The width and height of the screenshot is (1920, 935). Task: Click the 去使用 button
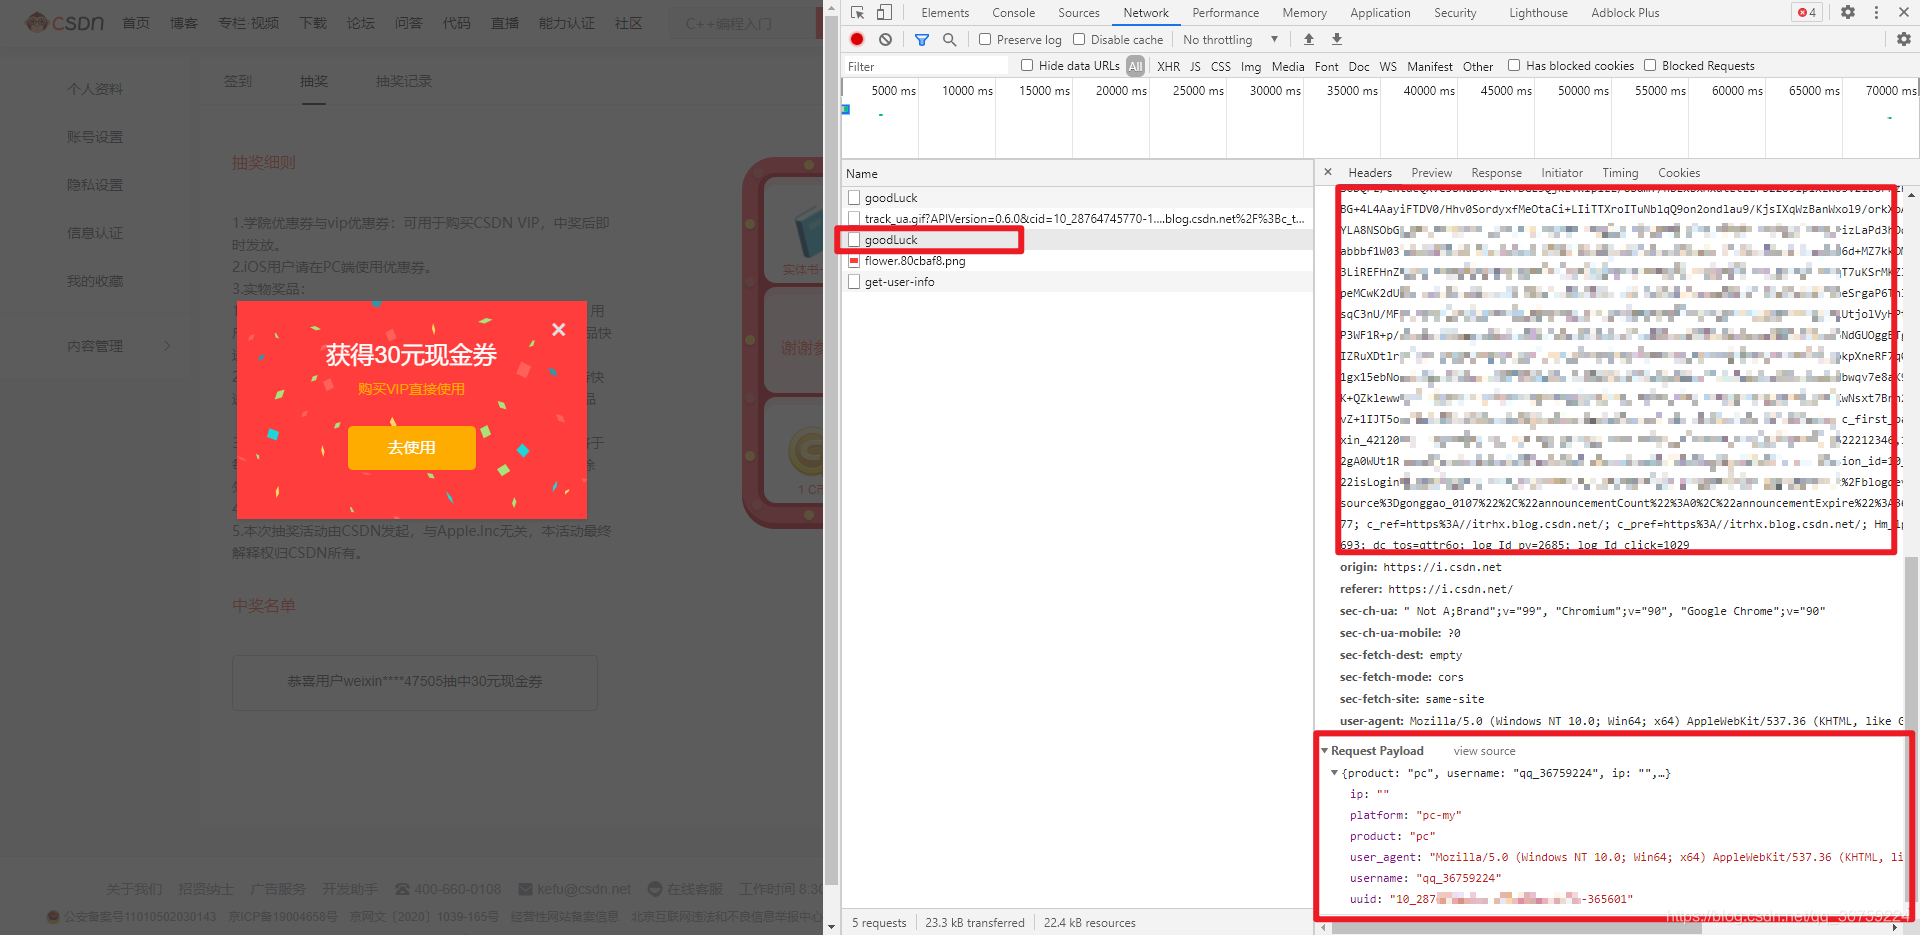pos(412,448)
